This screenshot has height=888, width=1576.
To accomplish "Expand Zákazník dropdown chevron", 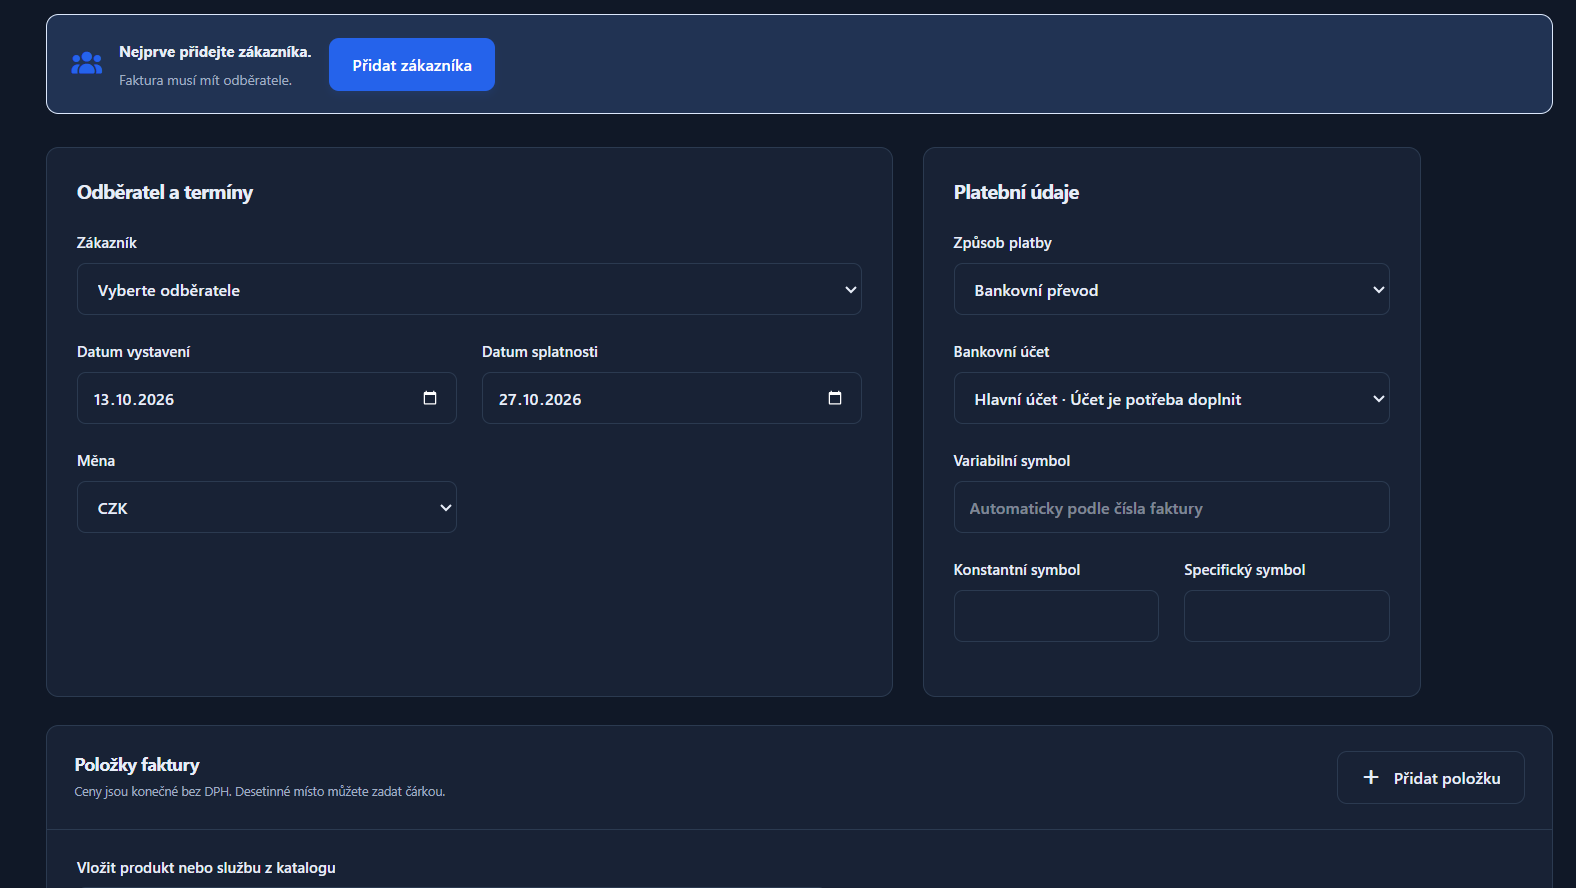I will tap(851, 290).
